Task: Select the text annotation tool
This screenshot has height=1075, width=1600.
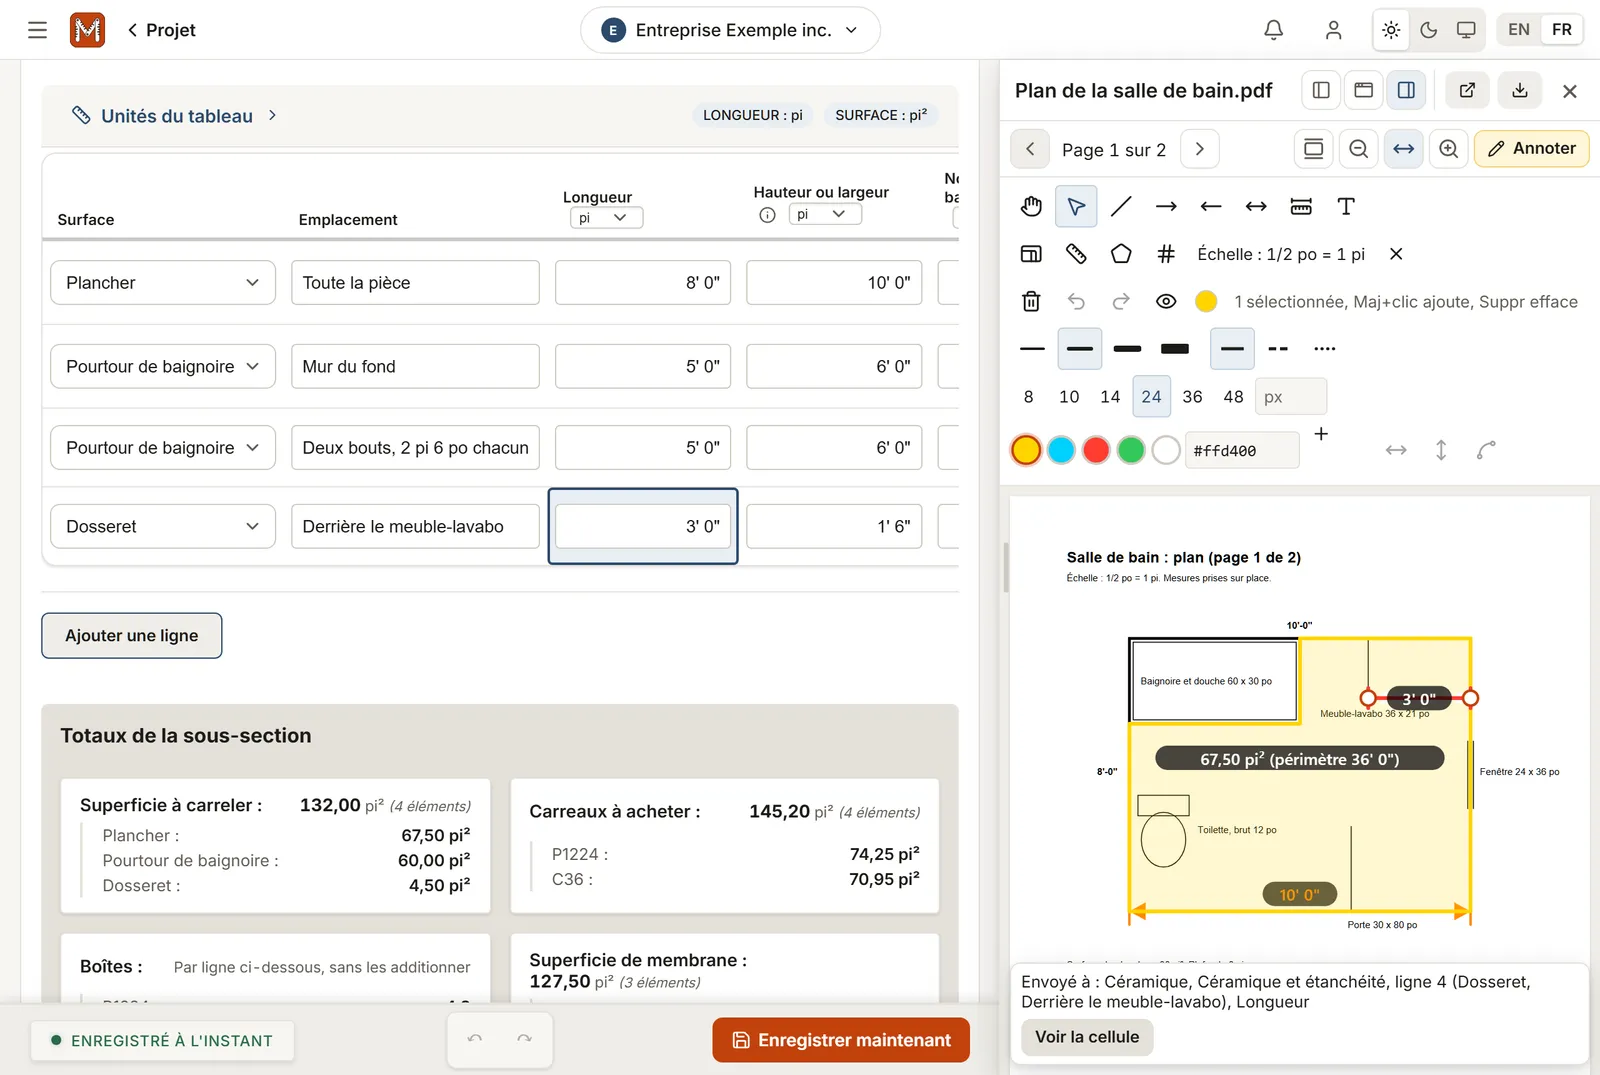Action: 1346,206
